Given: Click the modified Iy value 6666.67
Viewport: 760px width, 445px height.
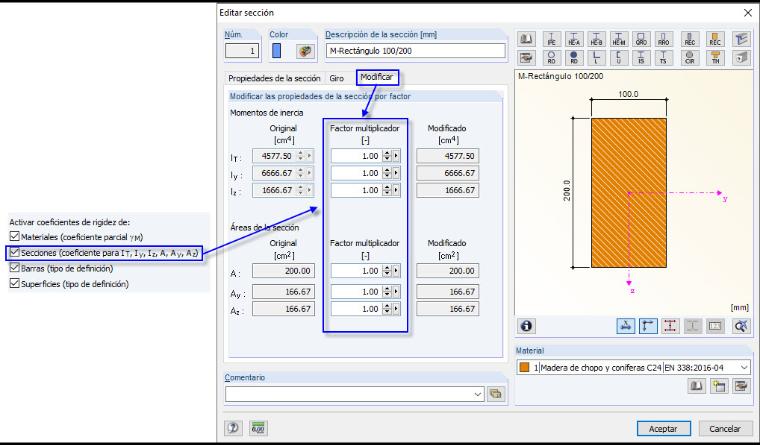Looking at the screenshot, I should click(447, 173).
